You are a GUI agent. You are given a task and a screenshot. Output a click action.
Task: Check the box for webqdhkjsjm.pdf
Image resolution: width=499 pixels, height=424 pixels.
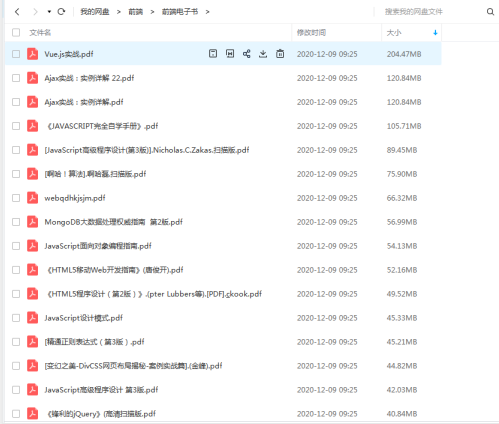coord(16,198)
